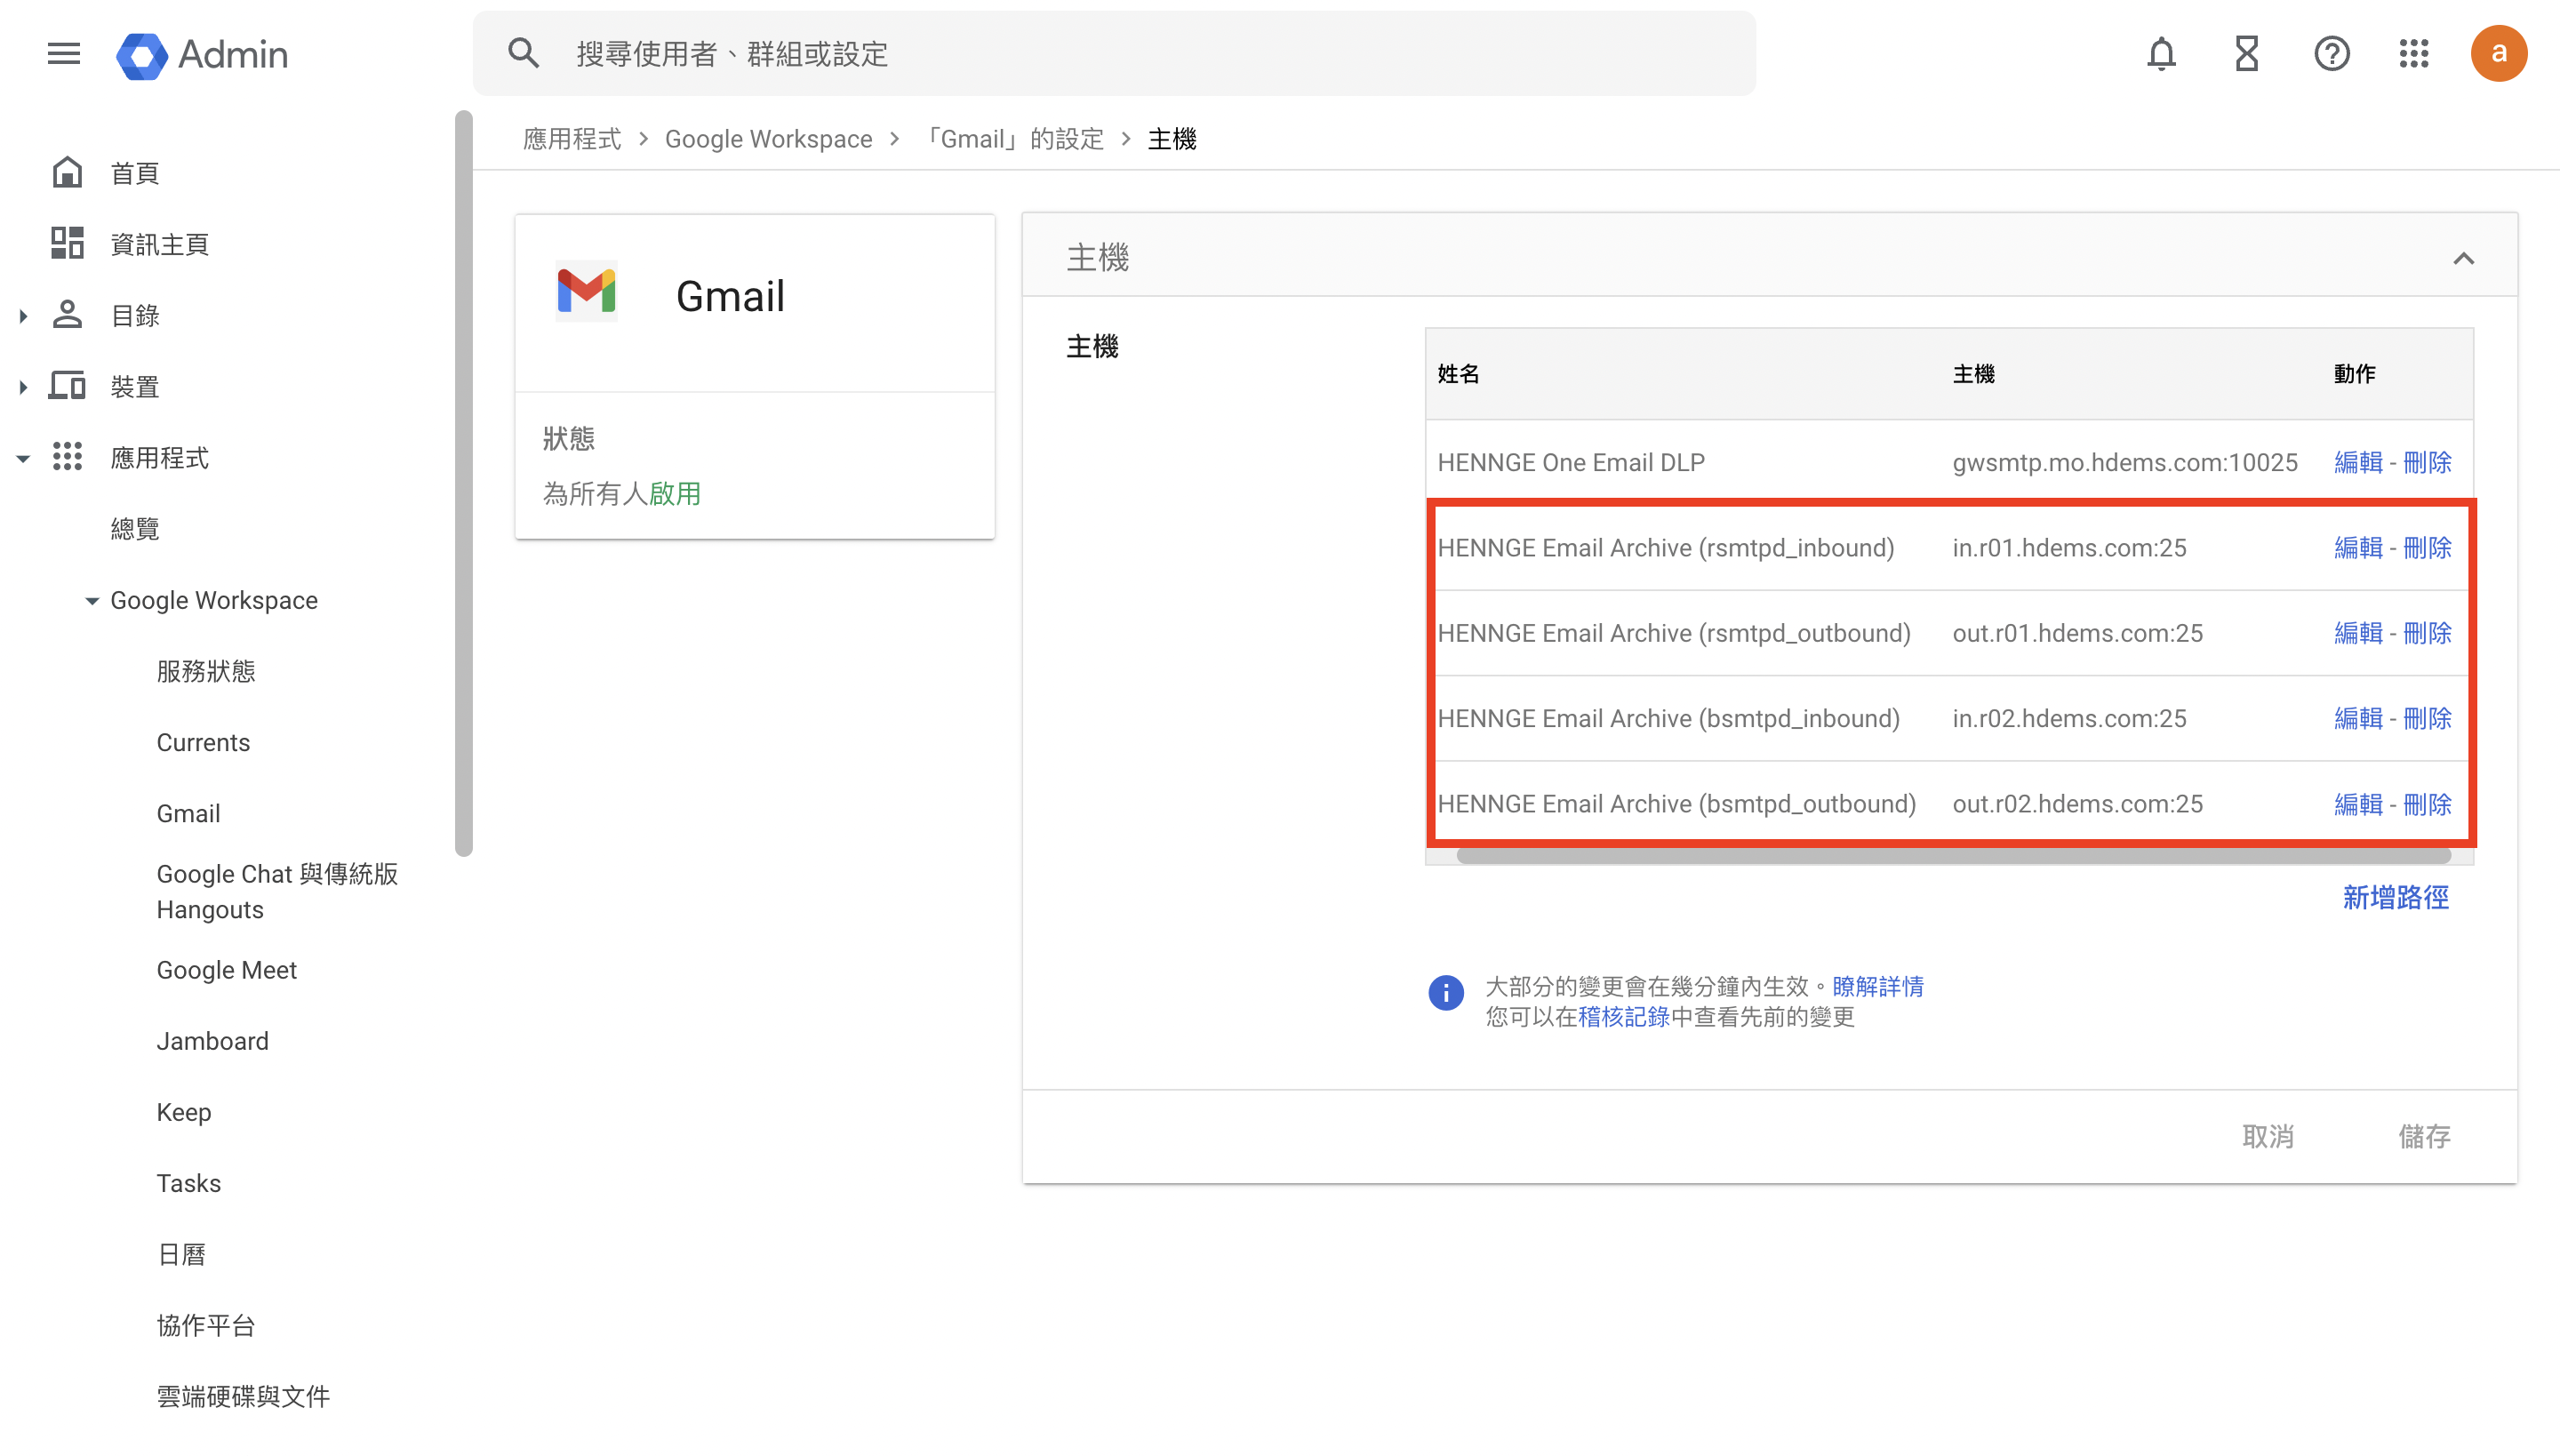The image size is (2560, 1456).
Task: Delete the rsmtpd_inbound host
Action: click(x=2427, y=547)
